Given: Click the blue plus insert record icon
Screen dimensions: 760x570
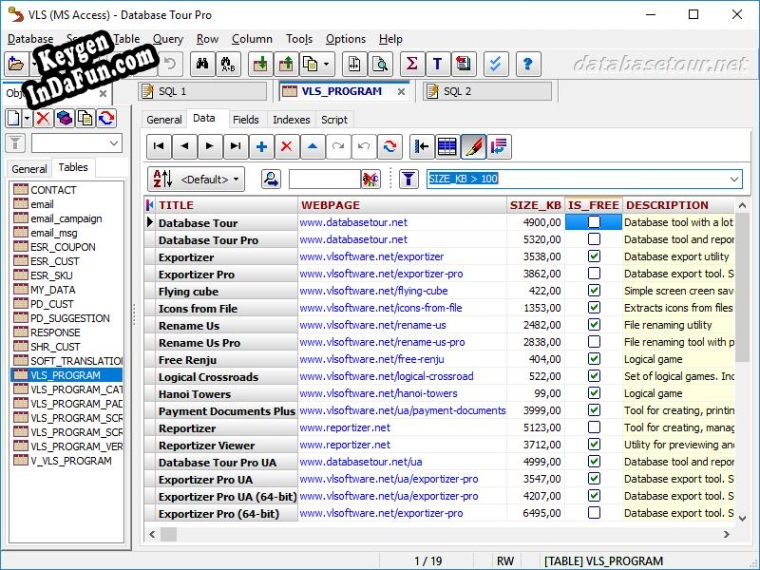Looking at the screenshot, I should point(261,146).
